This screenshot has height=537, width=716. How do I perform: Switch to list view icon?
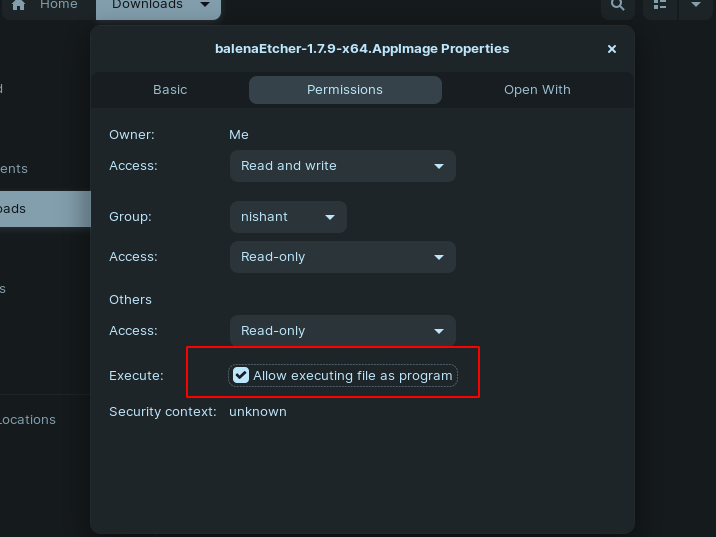(660, 5)
